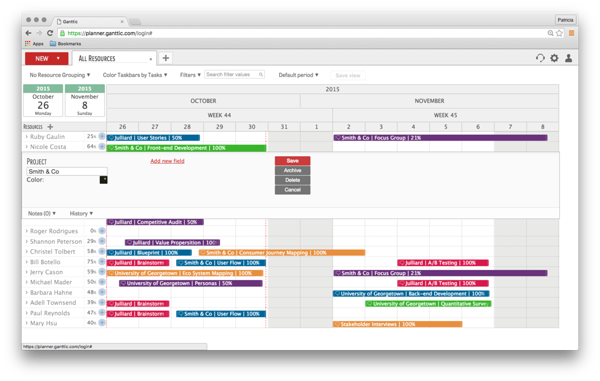
Task: Click the round plus icon beside Jerry Cason
Action: click(x=102, y=272)
